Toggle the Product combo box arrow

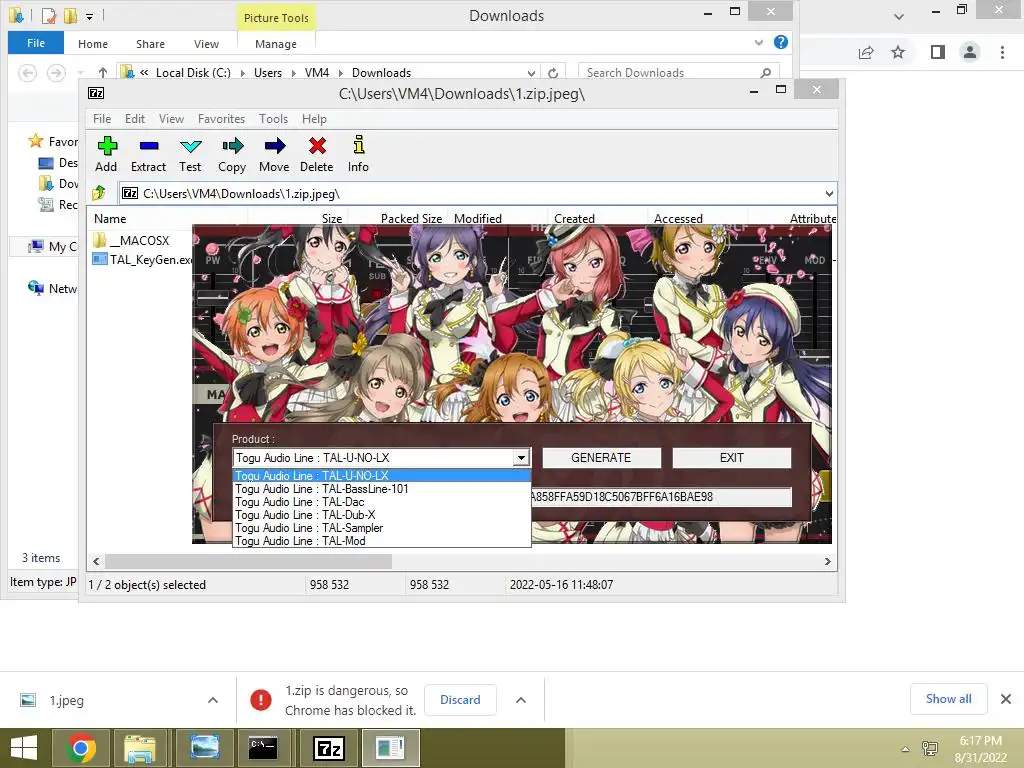521,458
